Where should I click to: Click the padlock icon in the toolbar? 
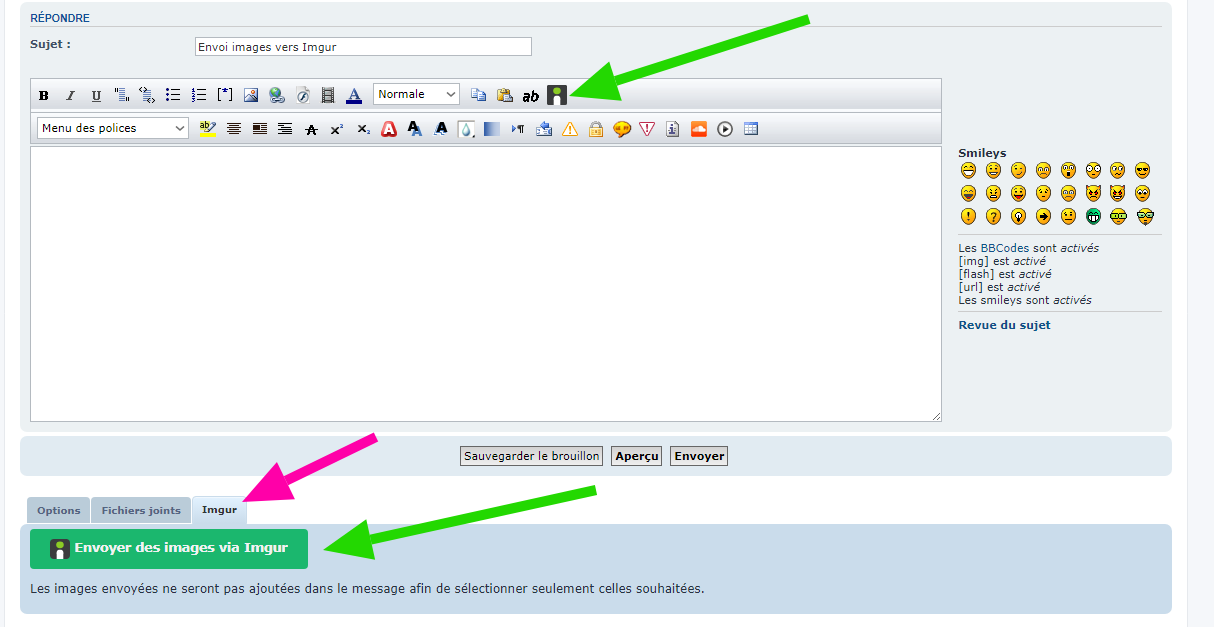[x=596, y=129]
